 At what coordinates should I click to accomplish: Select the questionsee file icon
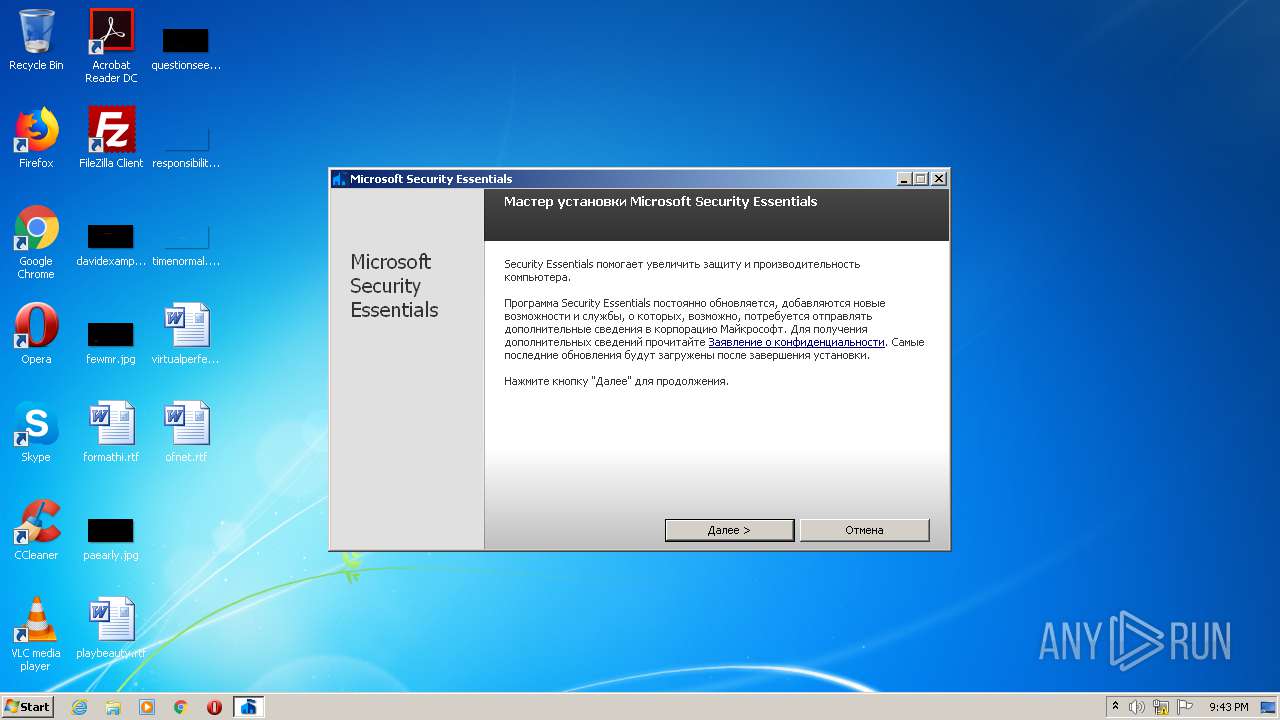pos(186,48)
